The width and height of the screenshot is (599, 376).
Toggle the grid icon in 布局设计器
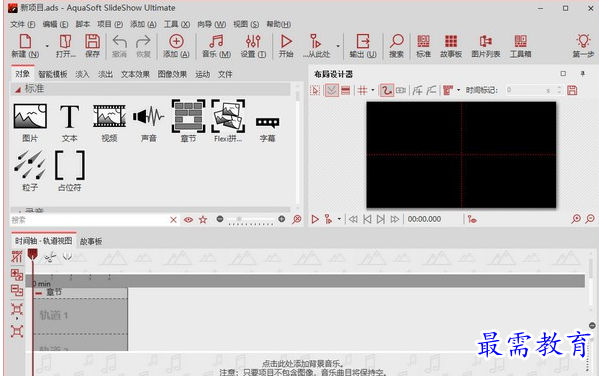click(362, 91)
